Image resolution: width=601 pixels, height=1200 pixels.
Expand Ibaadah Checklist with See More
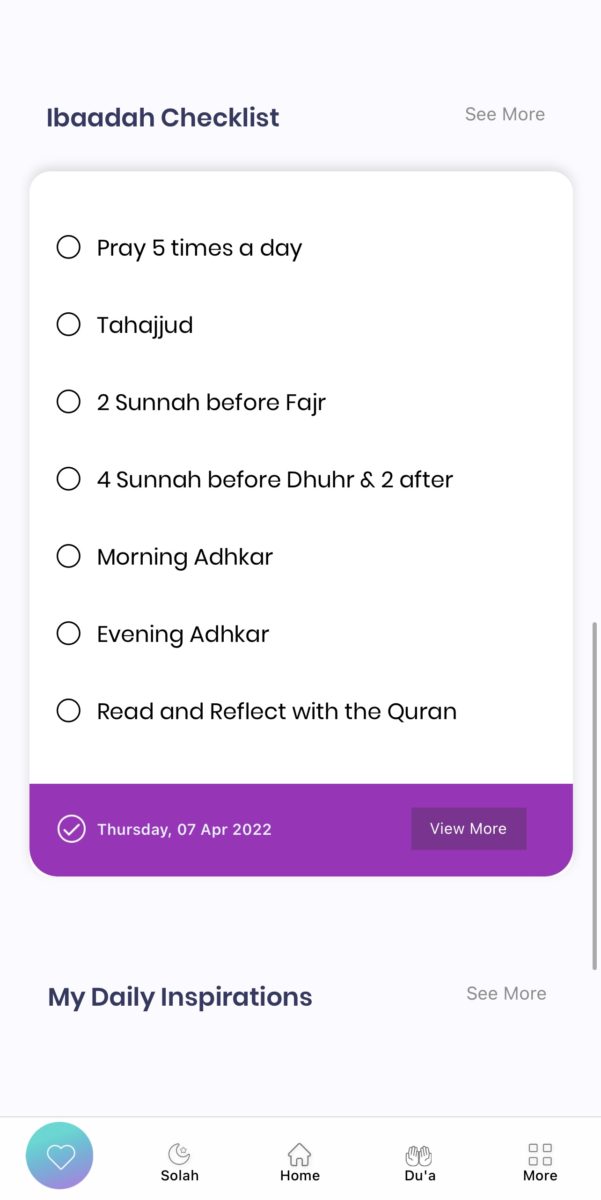505,115
